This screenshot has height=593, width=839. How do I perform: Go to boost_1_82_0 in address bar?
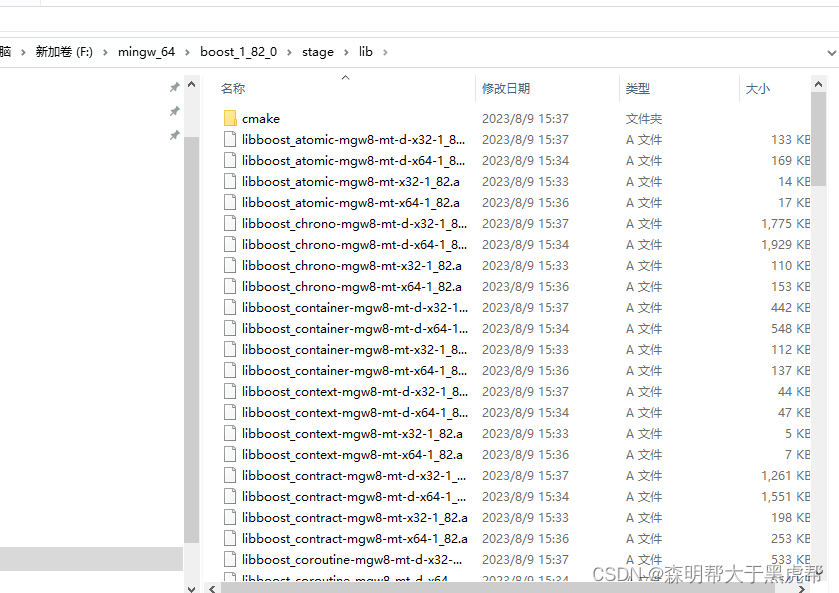click(x=239, y=52)
